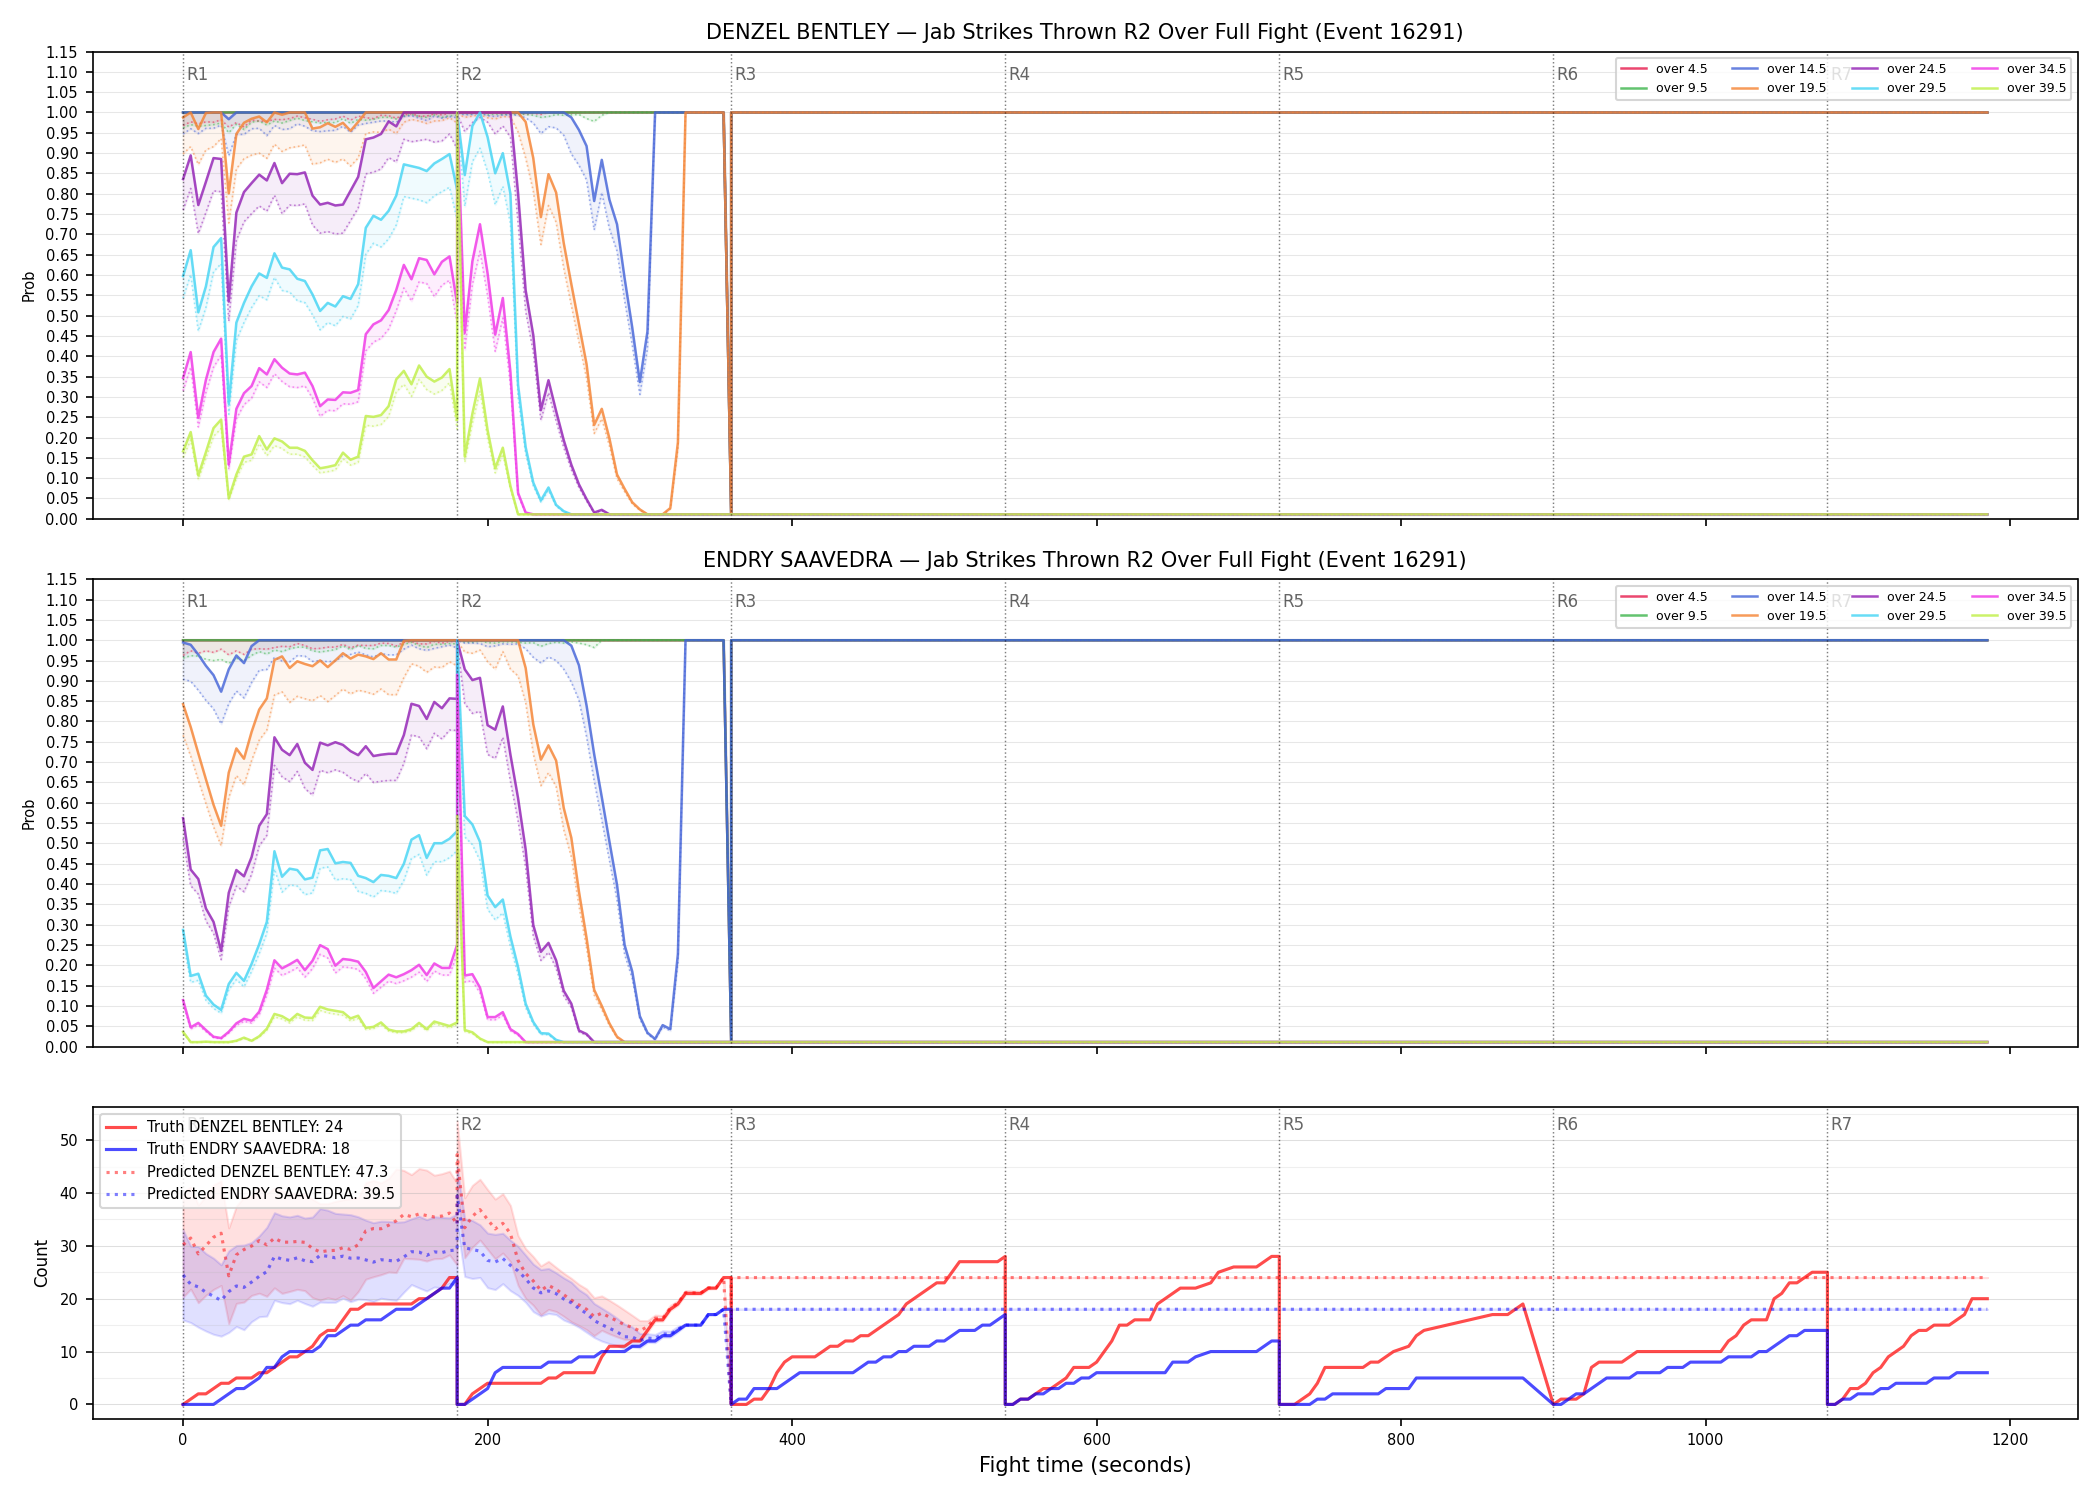Viewport: 2100px width, 1500px height.
Task: Click R4 round label in Denzel Bentley chart
Action: point(1019,74)
